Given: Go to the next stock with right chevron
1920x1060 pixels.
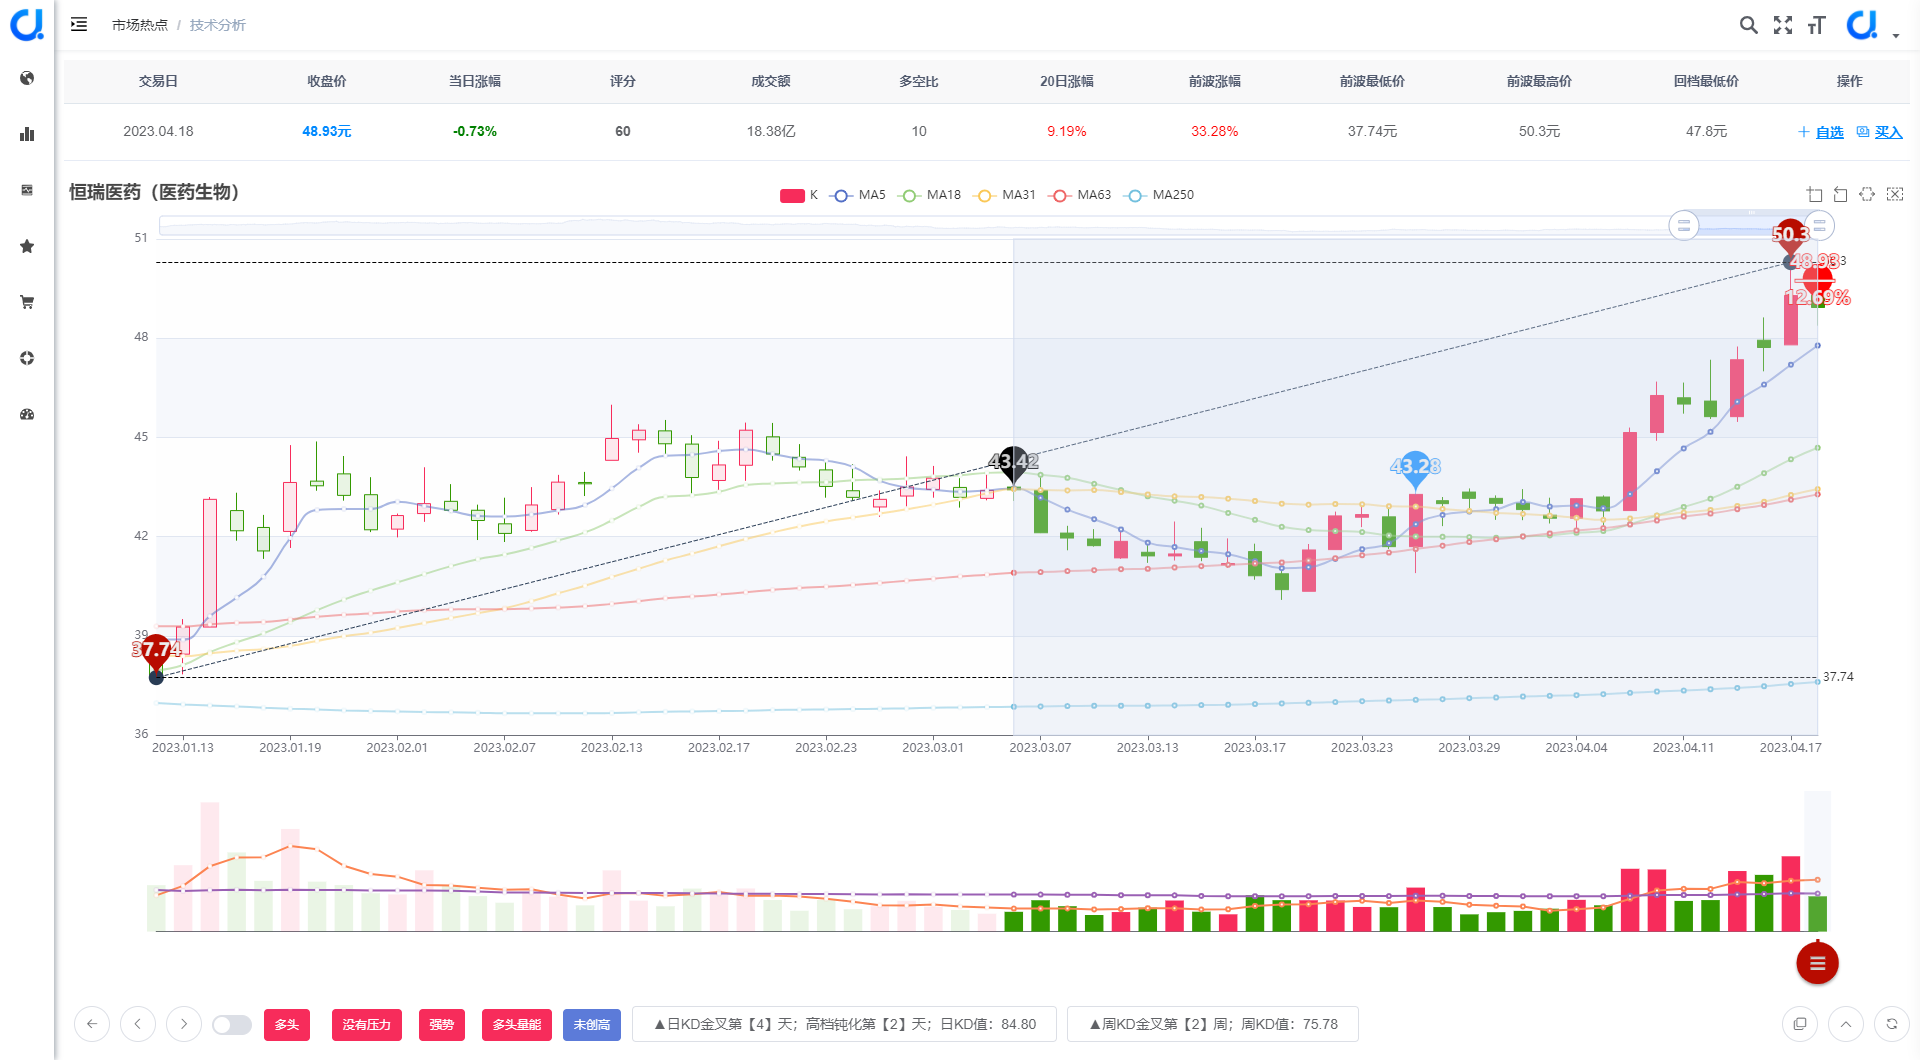Looking at the screenshot, I should pos(184,1024).
